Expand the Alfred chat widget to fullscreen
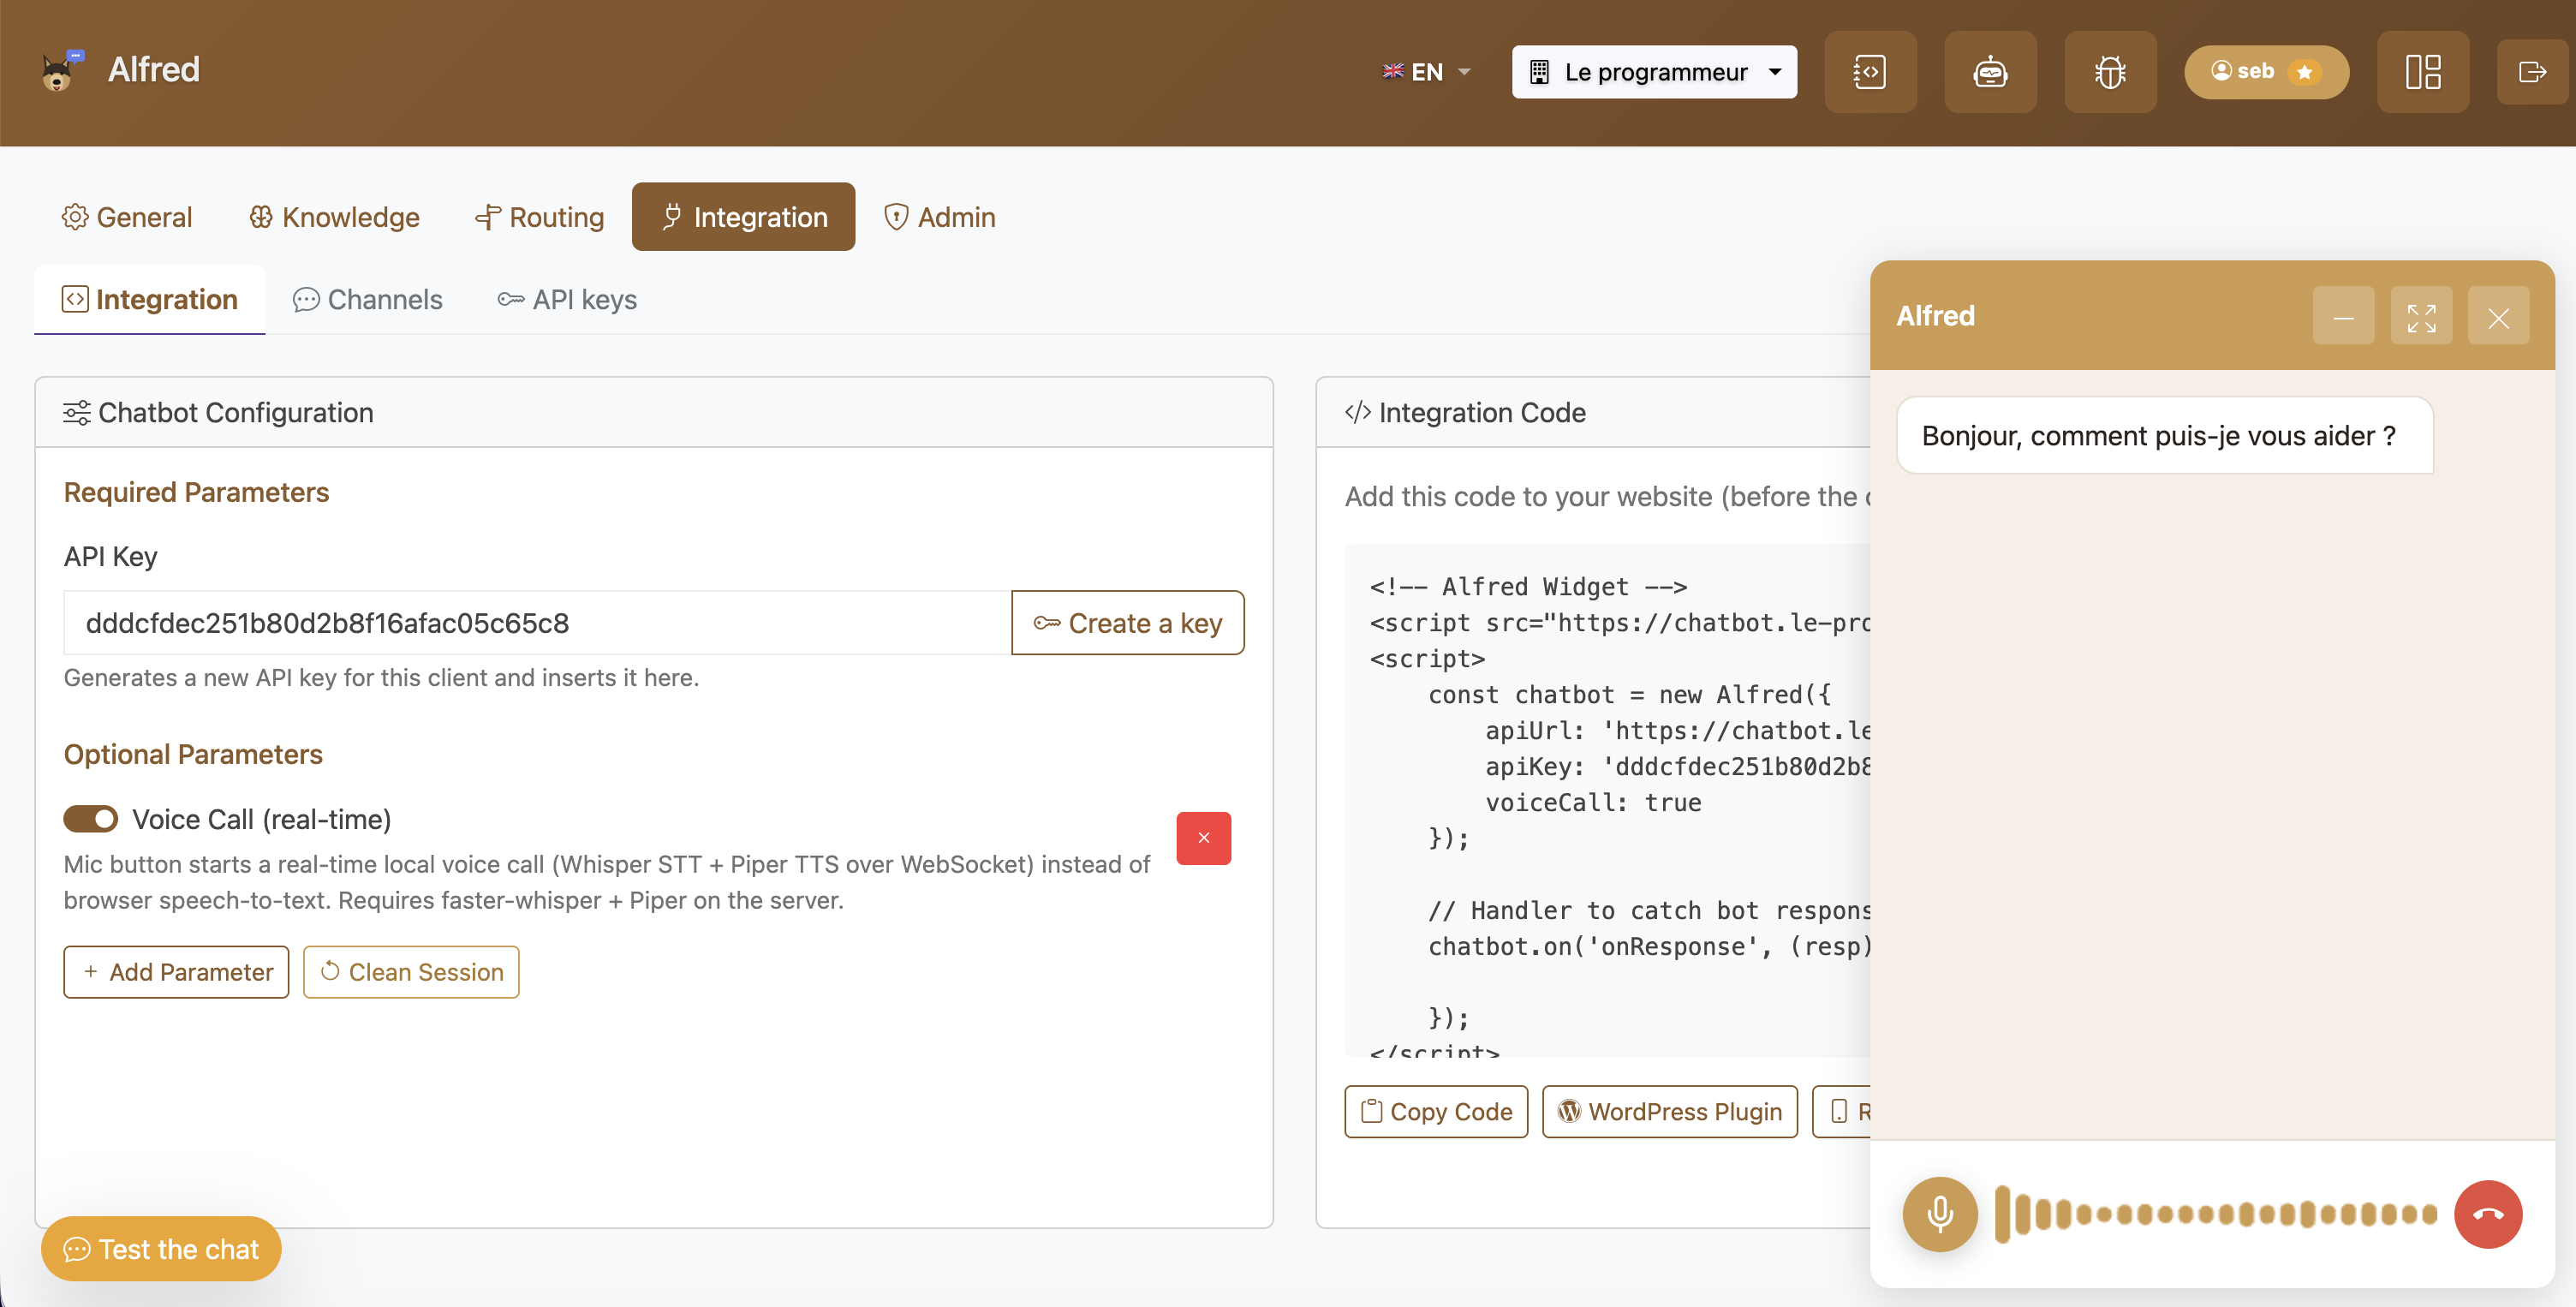Image resolution: width=2576 pixels, height=1307 pixels. click(x=2421, y=316)
